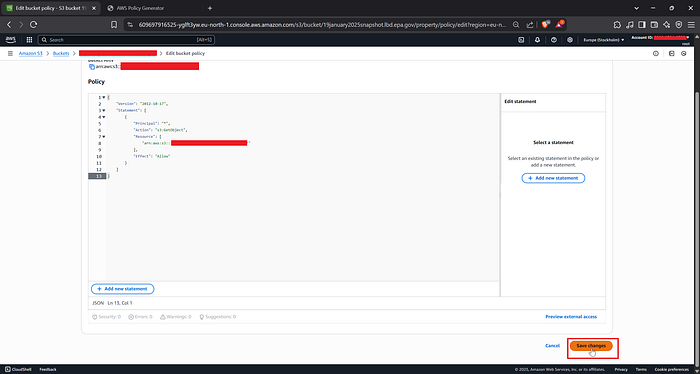700x374 pixels.
Task: Open the Privacy footer link
Action: point(621,370)
